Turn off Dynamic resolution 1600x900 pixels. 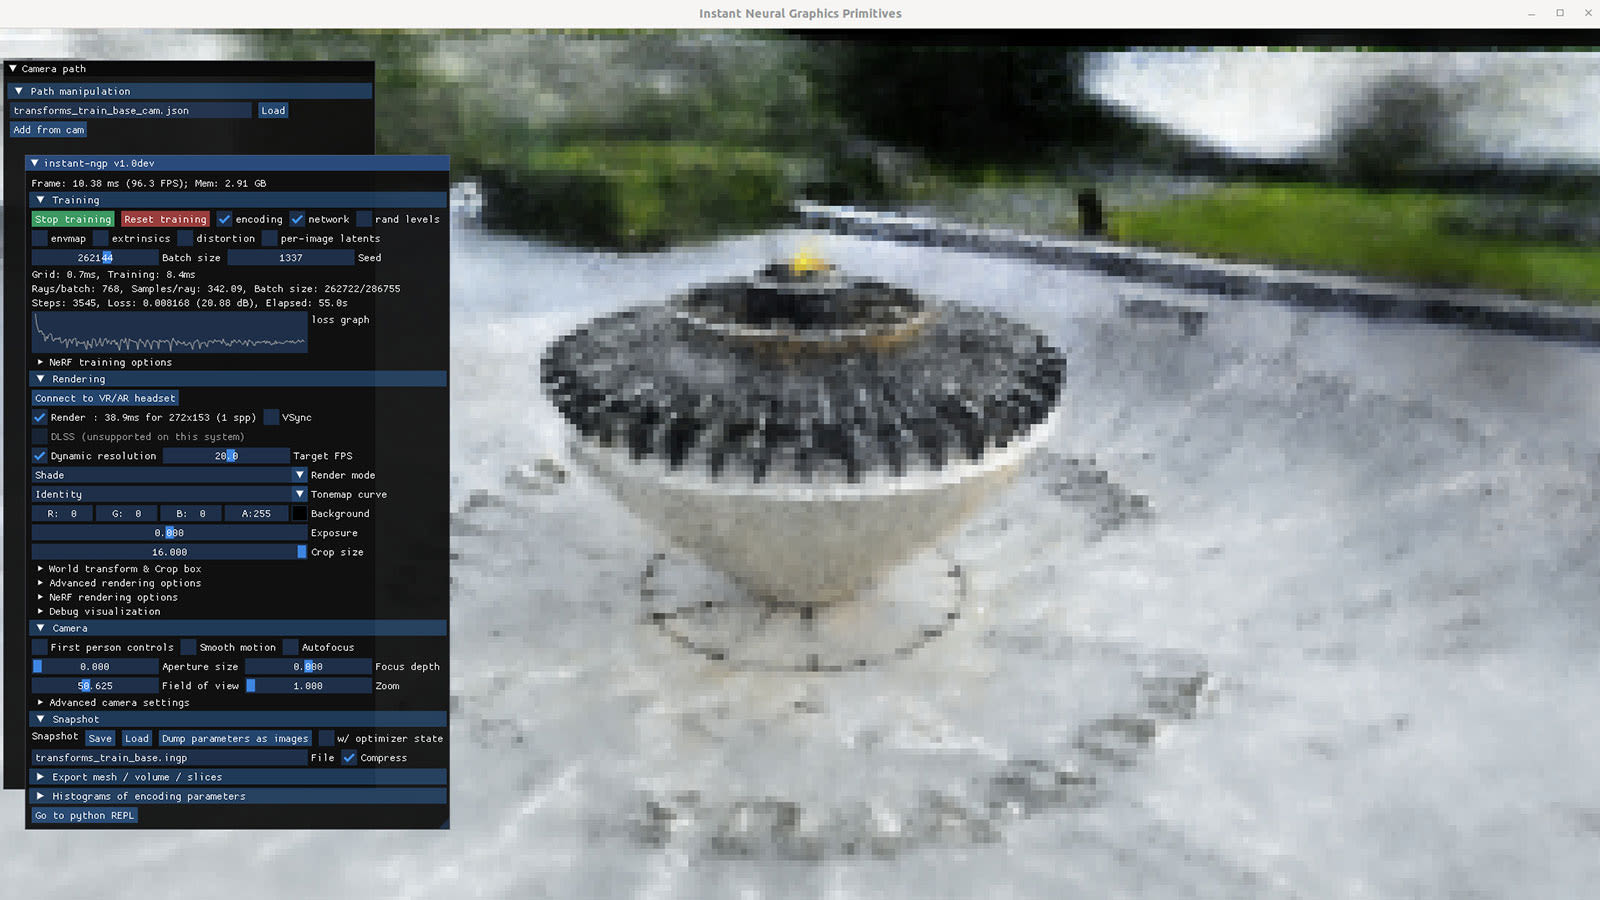(39, 455)
